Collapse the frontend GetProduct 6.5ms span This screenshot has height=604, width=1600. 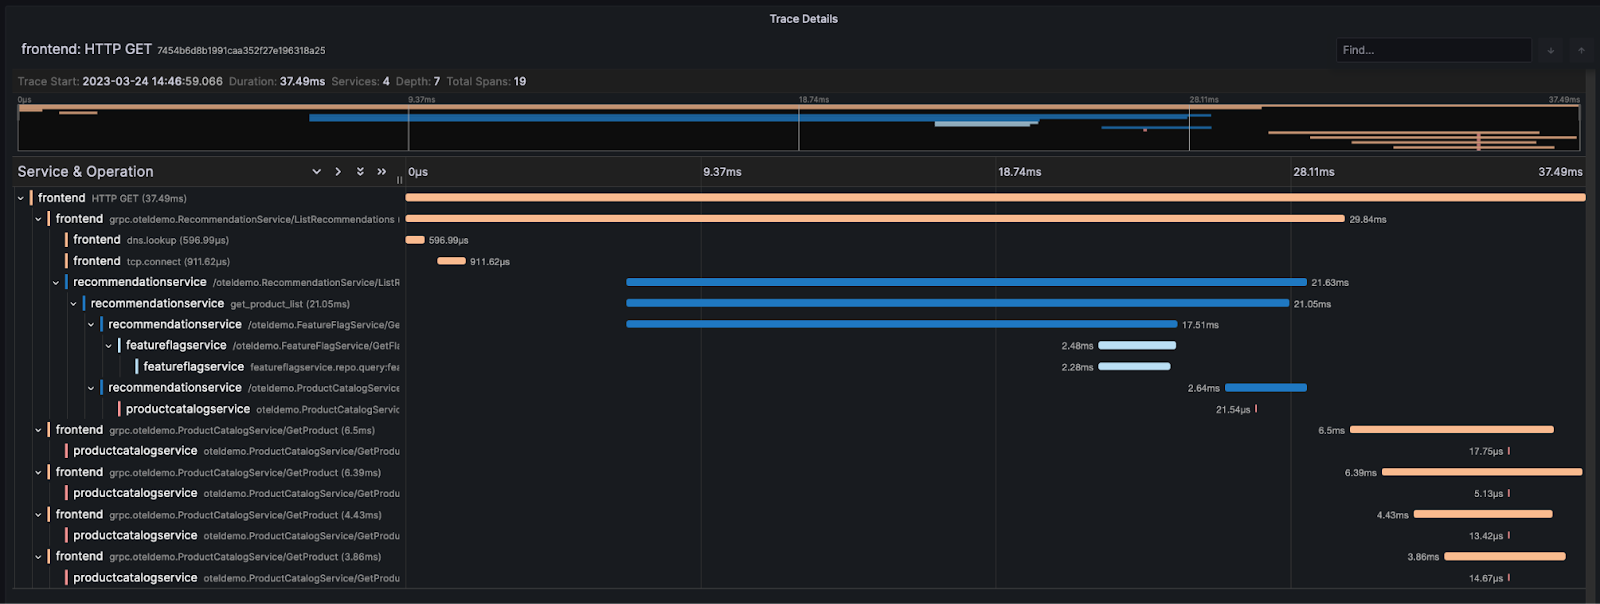(38, 430)
